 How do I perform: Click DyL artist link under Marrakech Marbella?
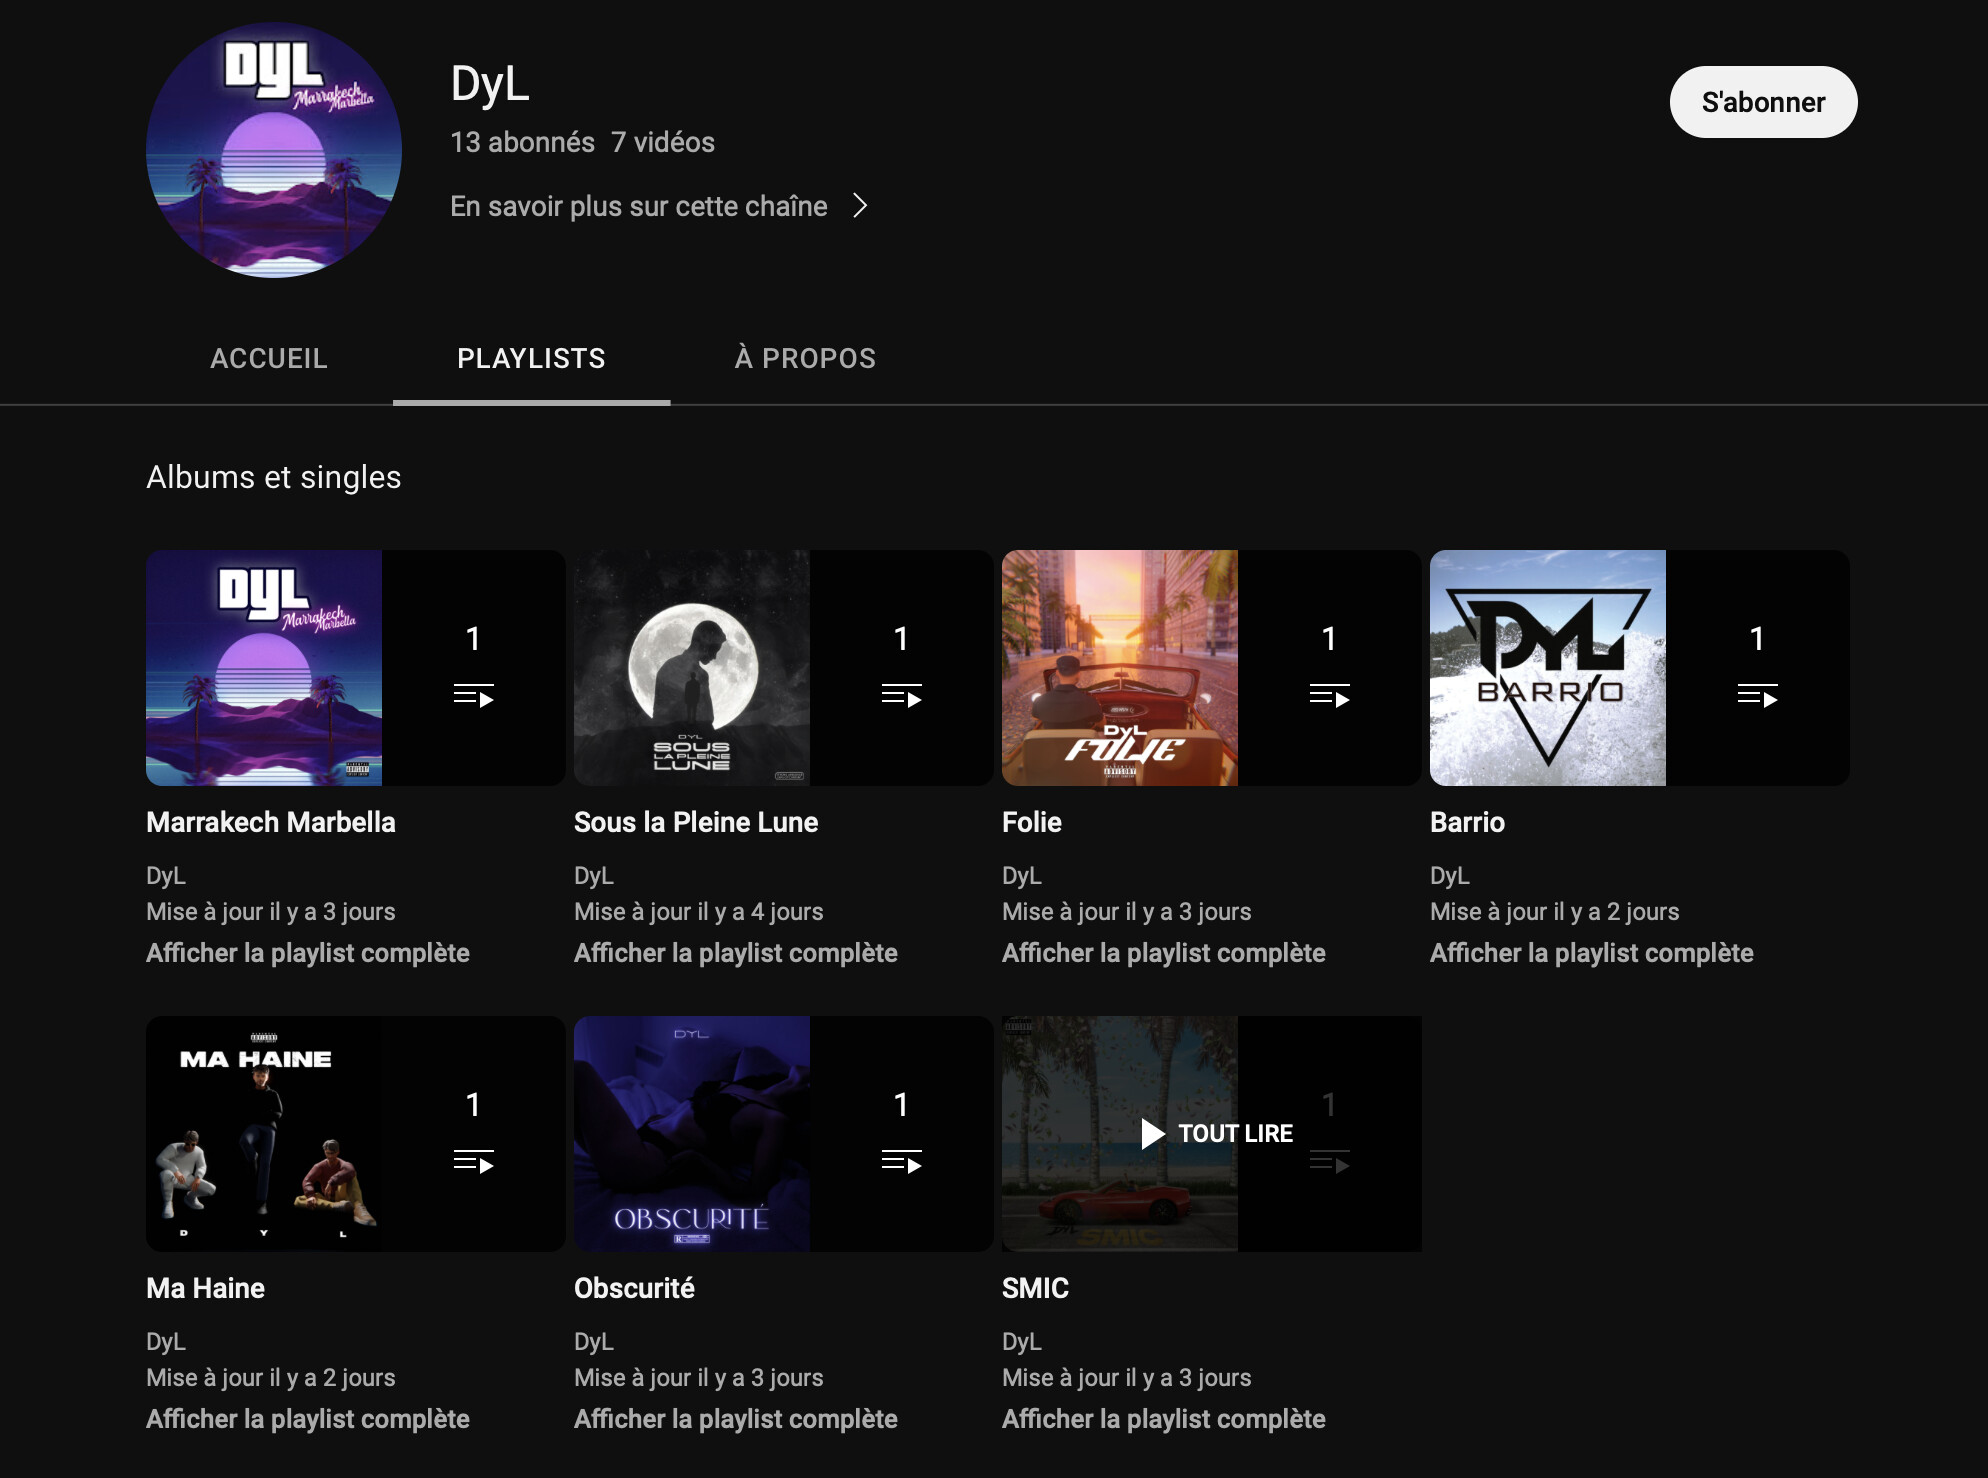pos(166,875)
